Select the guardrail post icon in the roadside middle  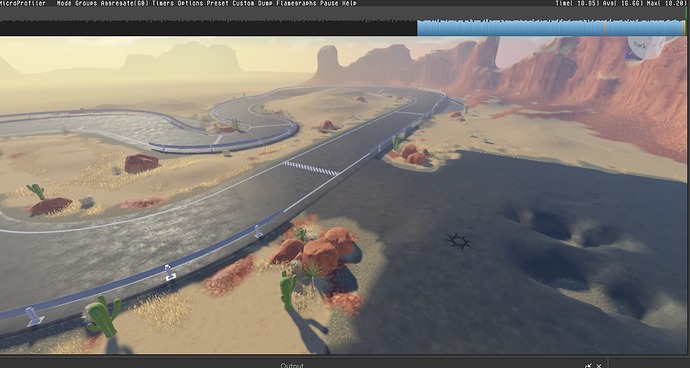point(170,272)
